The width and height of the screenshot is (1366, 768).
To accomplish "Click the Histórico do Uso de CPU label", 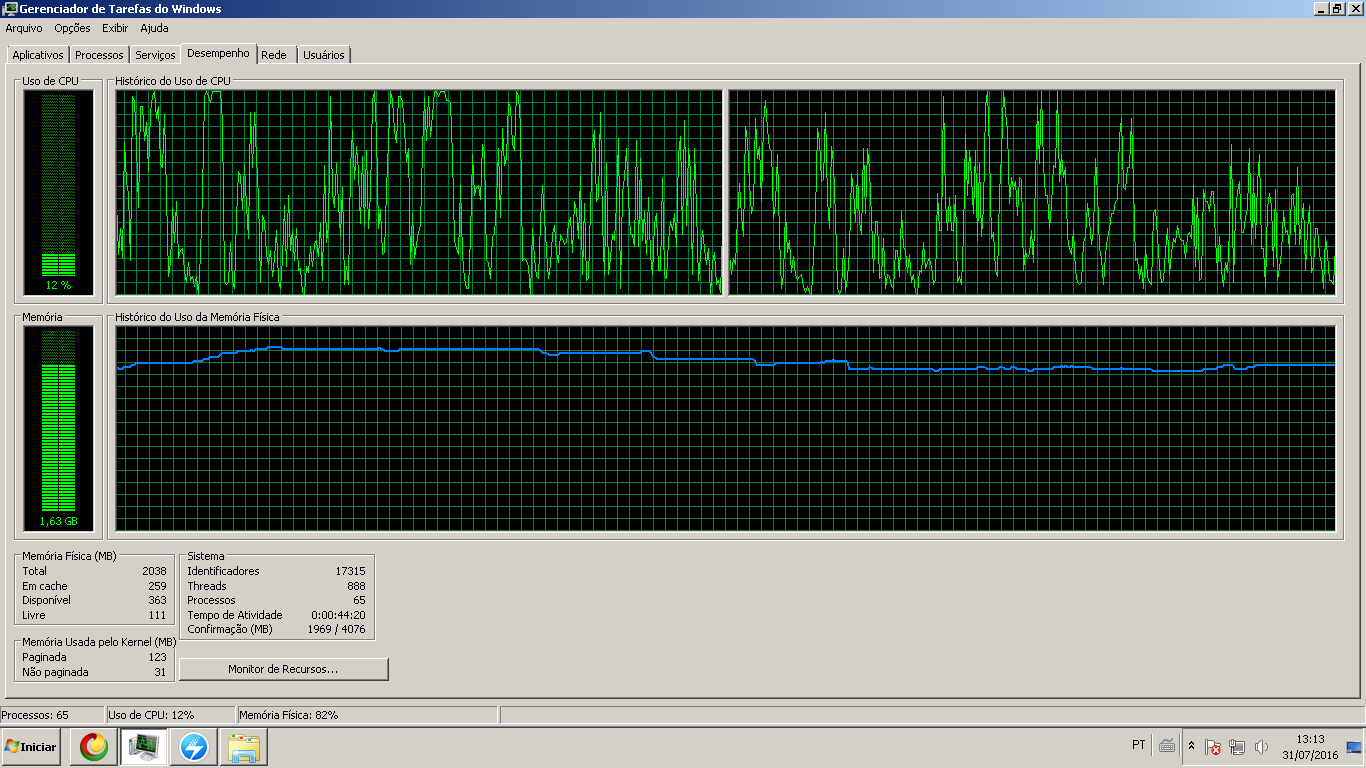I will [x=173, y=80].
